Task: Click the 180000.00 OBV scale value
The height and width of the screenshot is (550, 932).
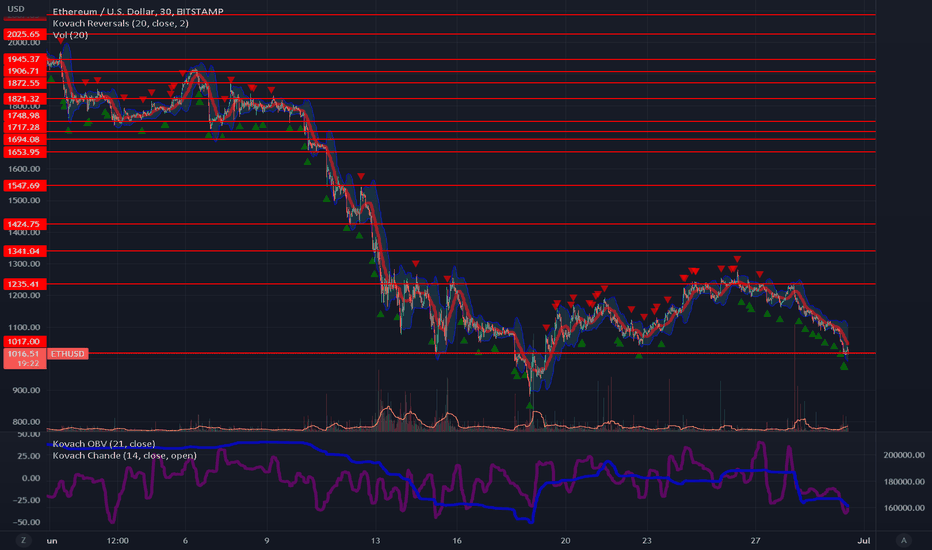Action: pos(903,482)
